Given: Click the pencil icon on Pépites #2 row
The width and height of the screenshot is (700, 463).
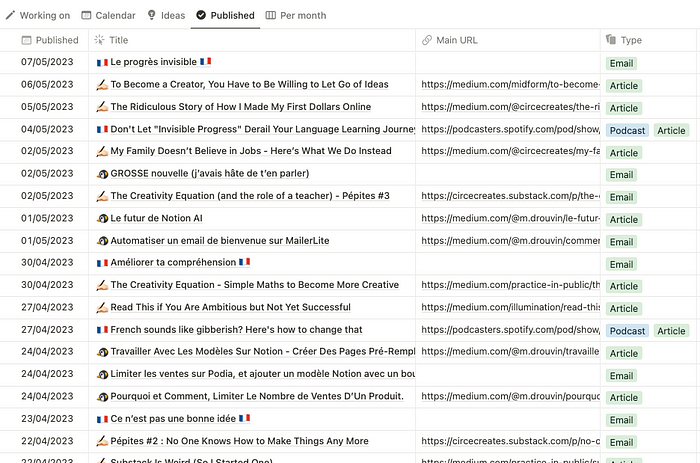Looking at the screenshot, I should coord(102,441).
